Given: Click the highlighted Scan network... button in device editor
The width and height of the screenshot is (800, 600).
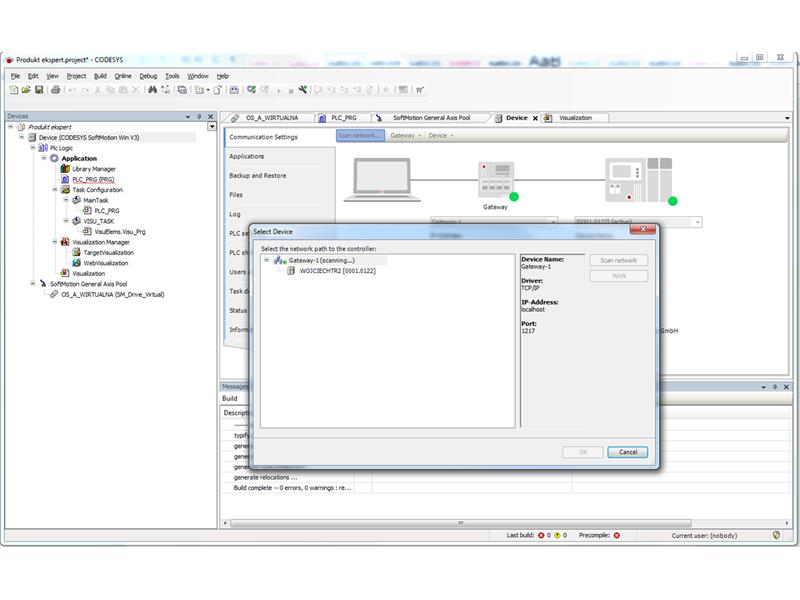Looking at the screenshot, I should coord(360,136).
